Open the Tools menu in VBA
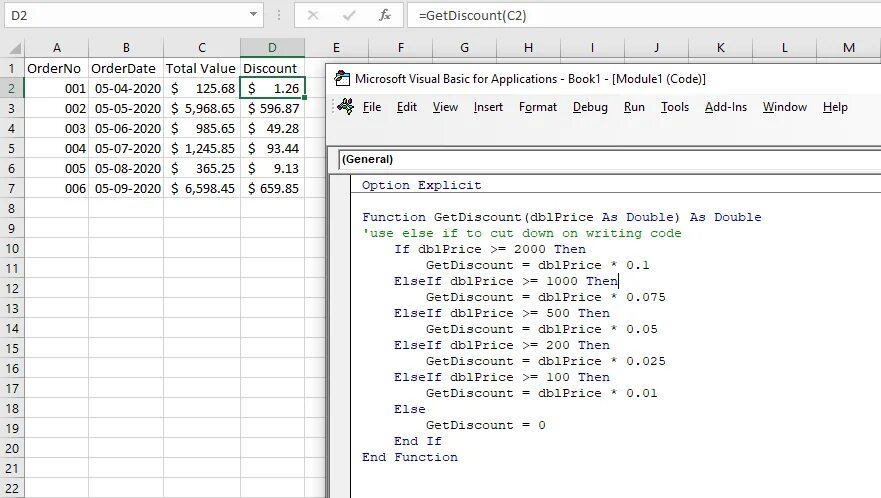Viewport: 881px width, 498px height. [x=674, y=107]
